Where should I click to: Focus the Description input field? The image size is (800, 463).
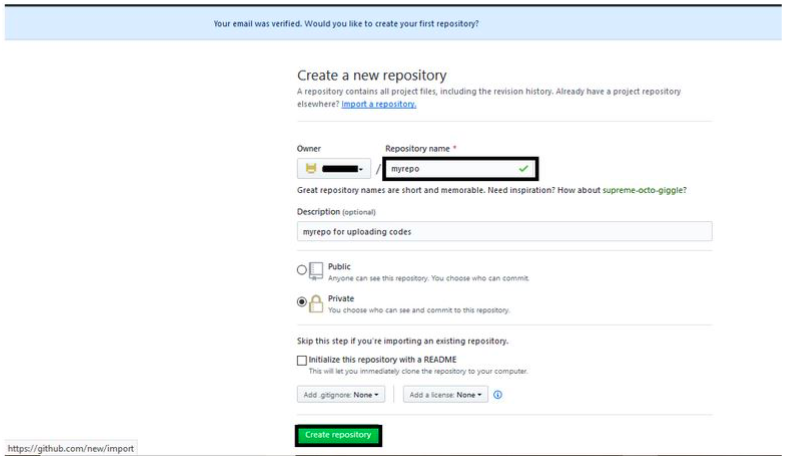504,231
